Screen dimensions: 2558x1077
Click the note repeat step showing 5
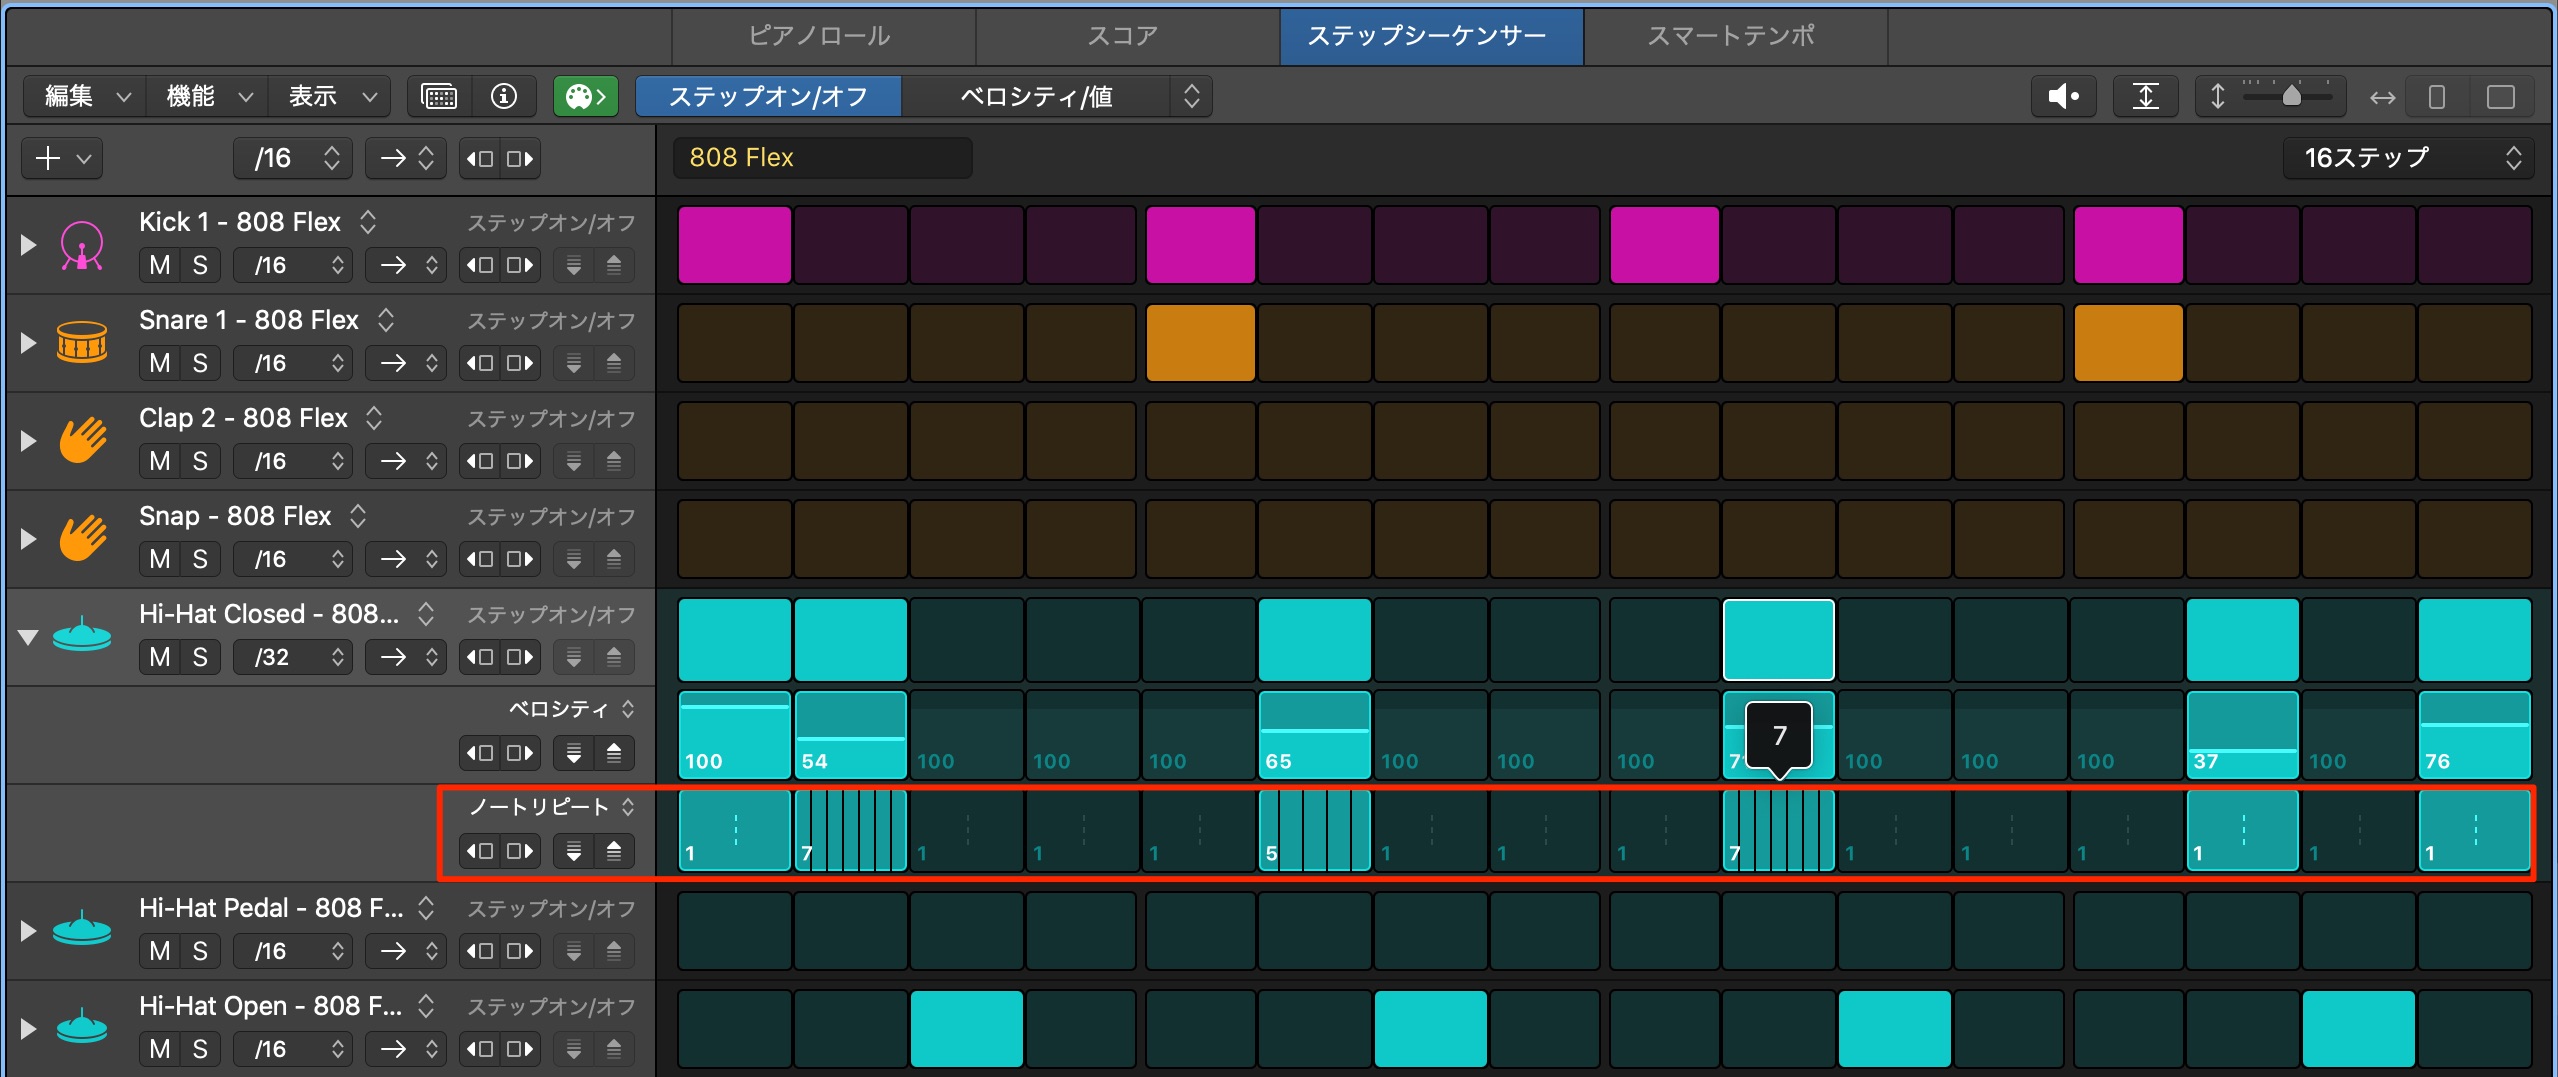point(1314,830)
